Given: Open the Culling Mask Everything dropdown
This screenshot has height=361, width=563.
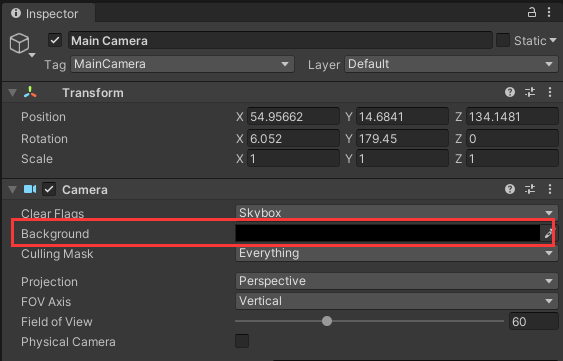Looking at the screenshot, I should (397, 253).
